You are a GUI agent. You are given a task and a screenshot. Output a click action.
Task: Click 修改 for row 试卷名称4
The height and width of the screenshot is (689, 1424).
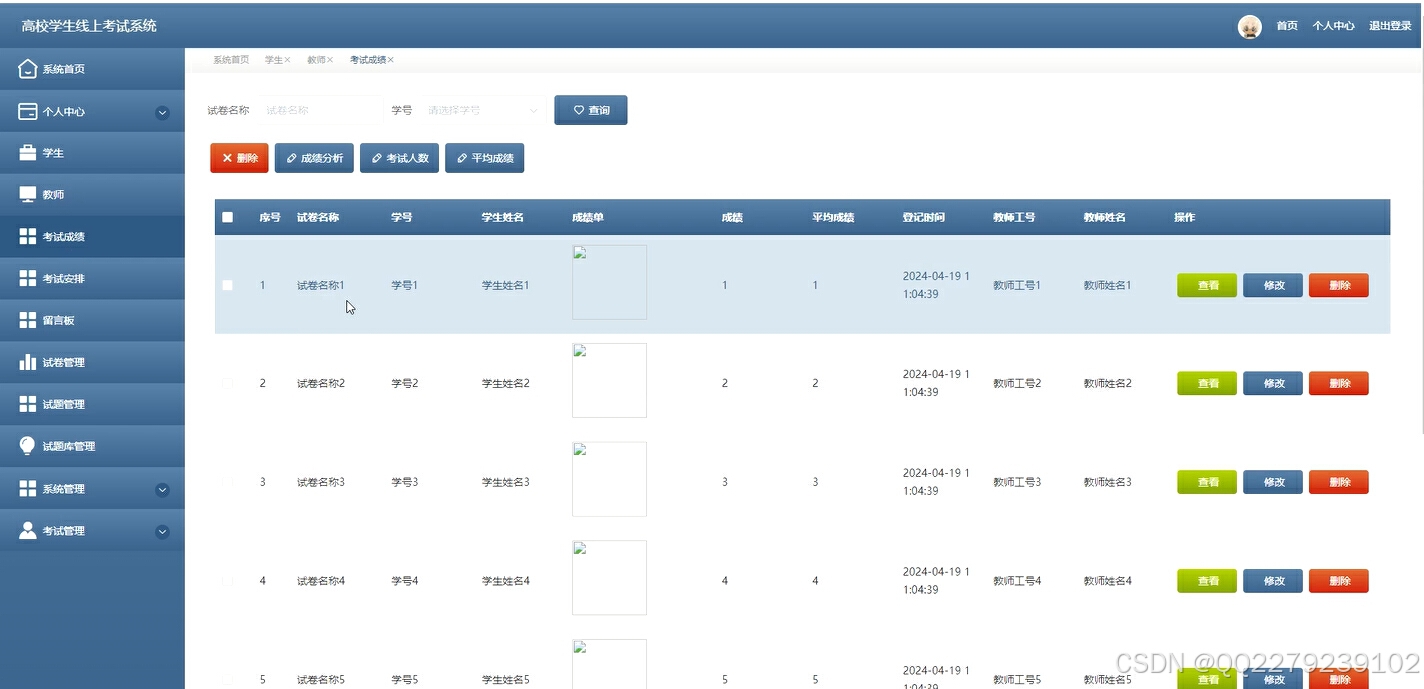coord(1273,581)
